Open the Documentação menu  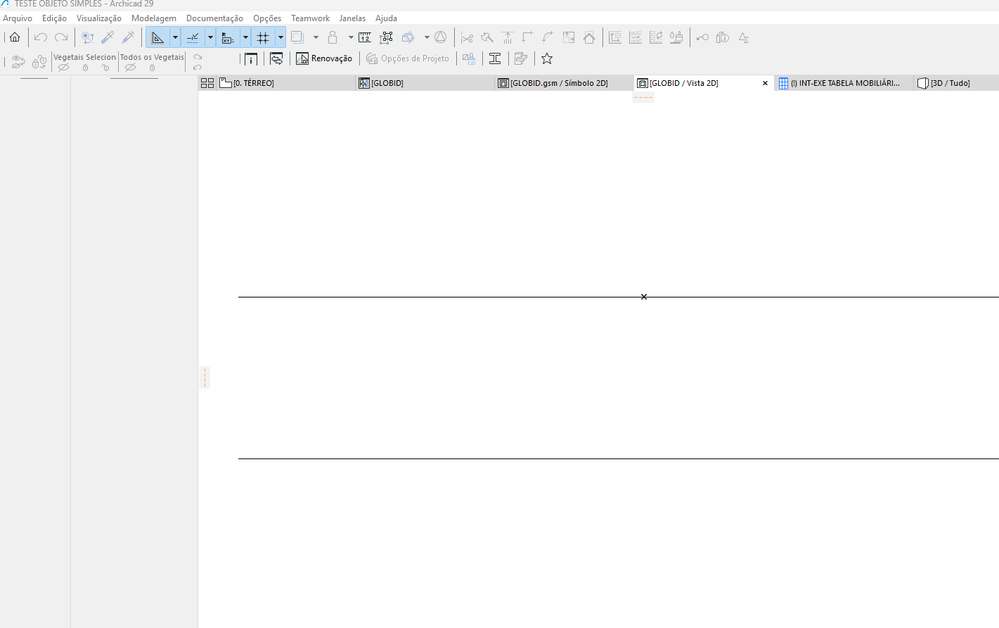coord(215,18)
